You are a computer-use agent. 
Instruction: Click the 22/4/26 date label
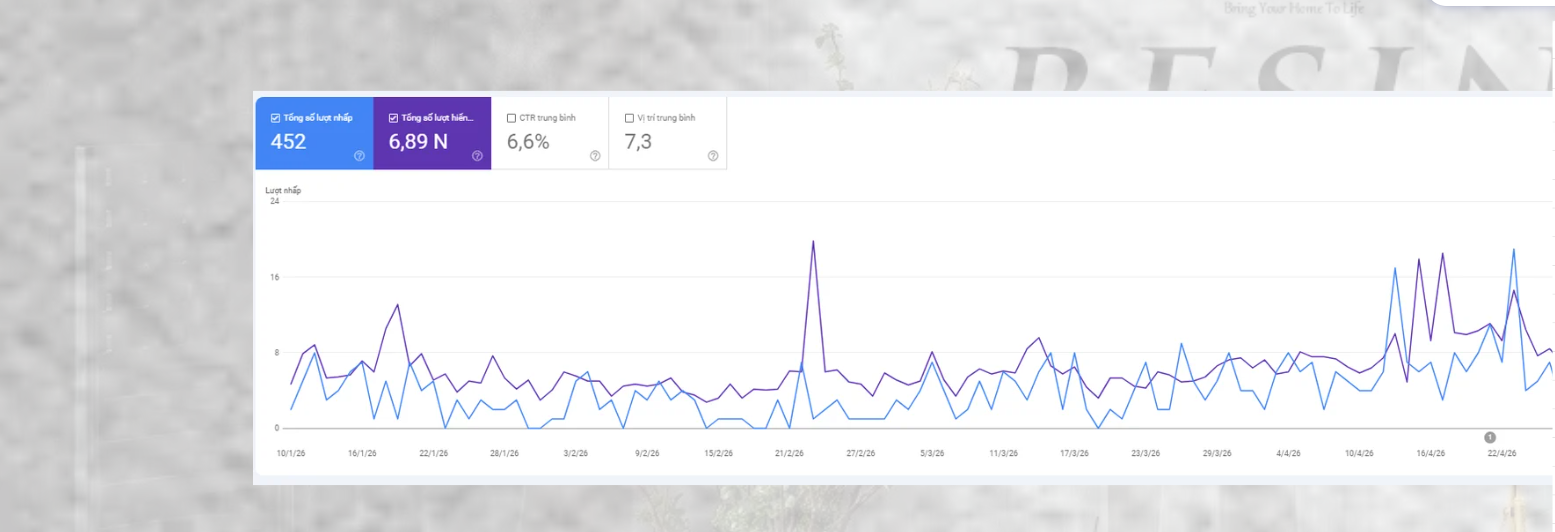[1502, 453]
